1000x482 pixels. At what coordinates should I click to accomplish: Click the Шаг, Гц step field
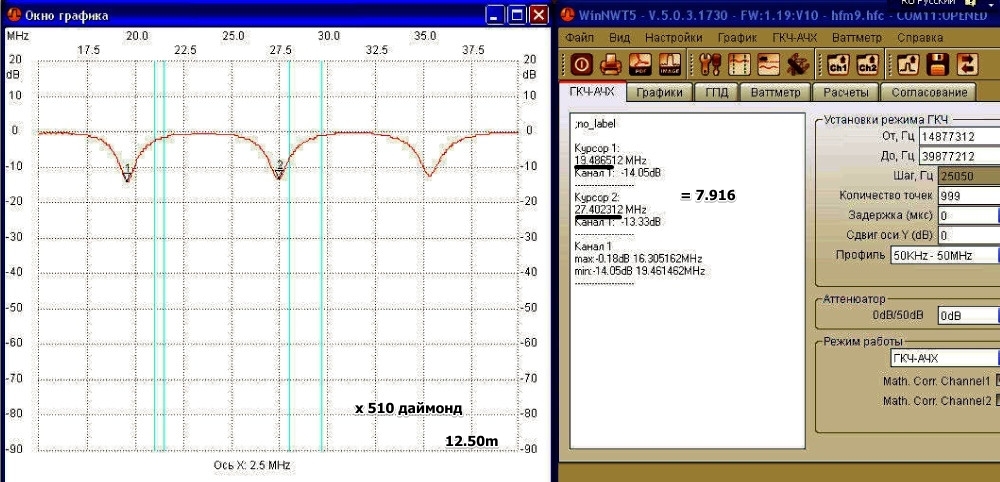968,176
